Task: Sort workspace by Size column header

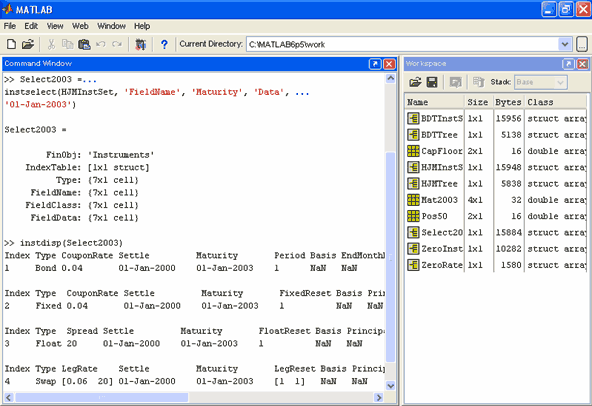Action: click(478, 102)
